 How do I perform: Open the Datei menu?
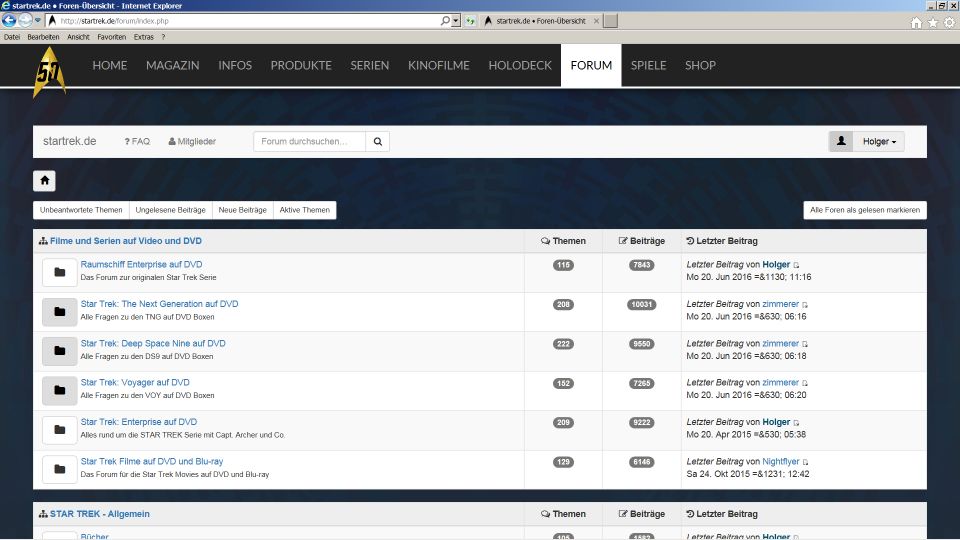(x=12, y=37)
